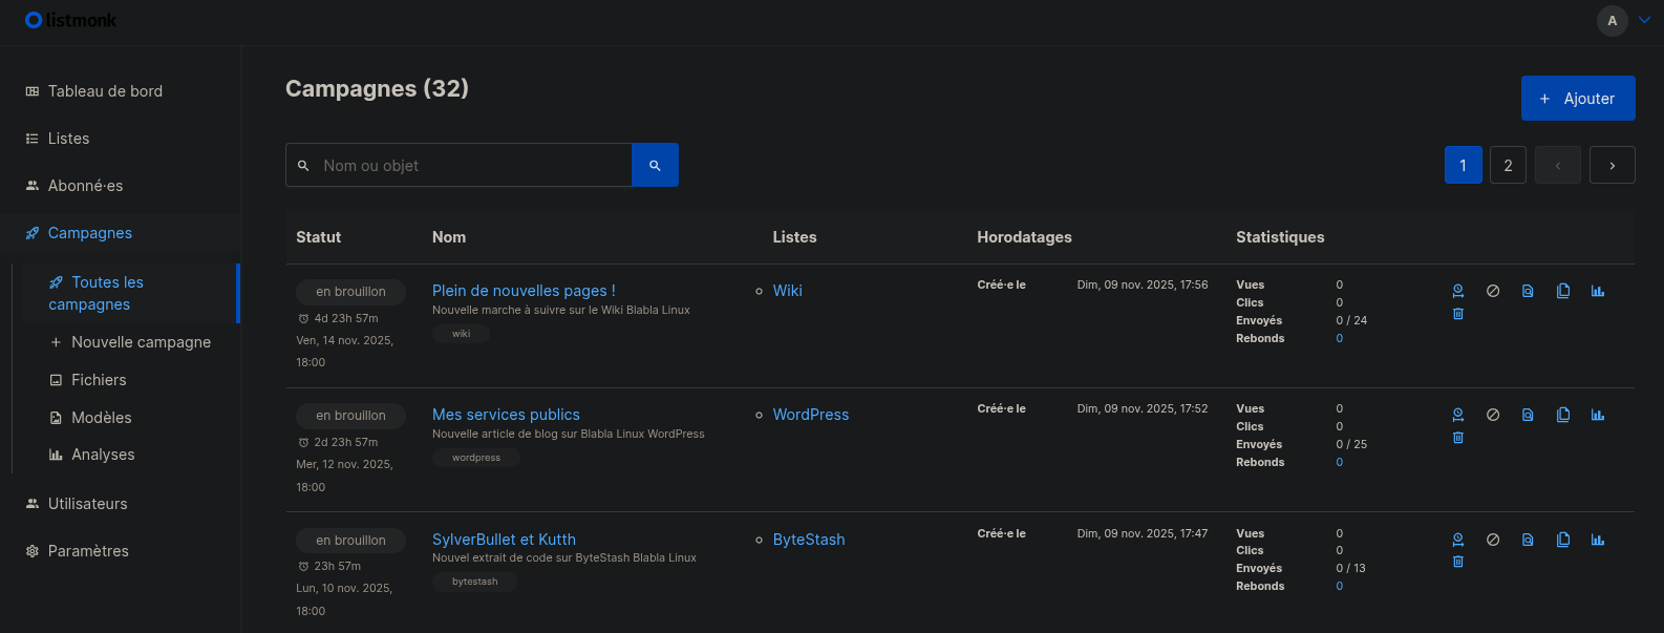Jump to page 2 of campaigns
Viewport: 1664px width, 633px height.
click(1507, 165)
